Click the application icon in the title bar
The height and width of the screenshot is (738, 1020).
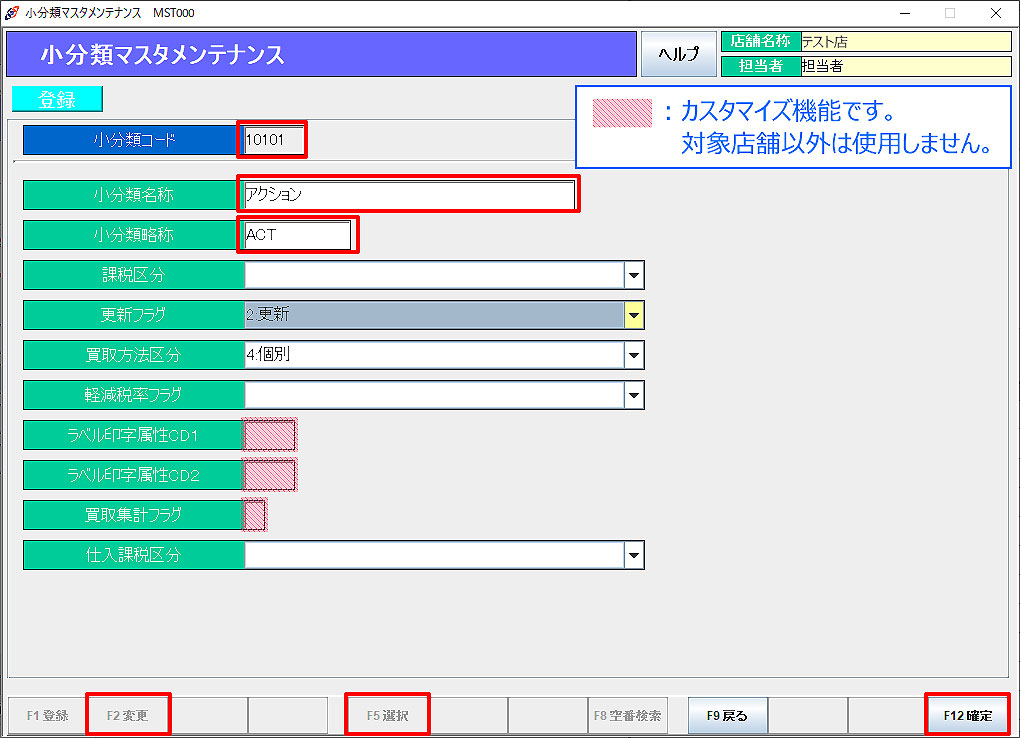tap(10, 13)
